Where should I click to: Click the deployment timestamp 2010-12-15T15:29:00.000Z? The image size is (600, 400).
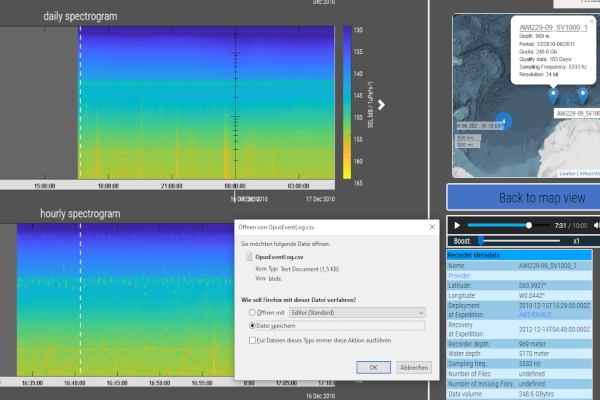554,305
